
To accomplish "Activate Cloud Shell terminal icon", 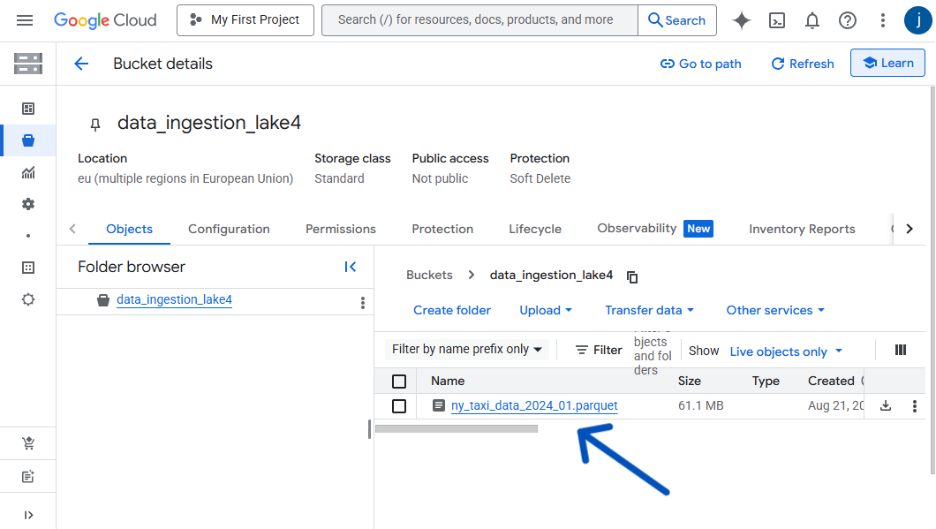I will click(x=777, y=20).
